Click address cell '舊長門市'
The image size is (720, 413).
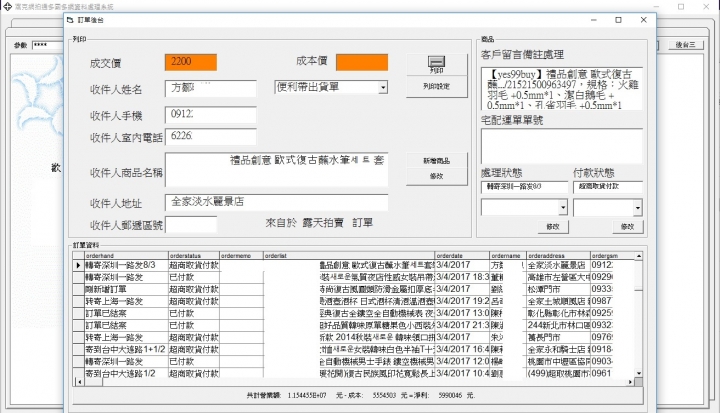(558, 338)
